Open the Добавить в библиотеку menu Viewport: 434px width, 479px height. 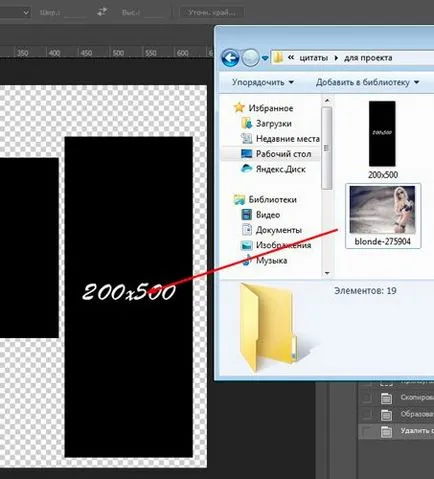click(367, 82)
